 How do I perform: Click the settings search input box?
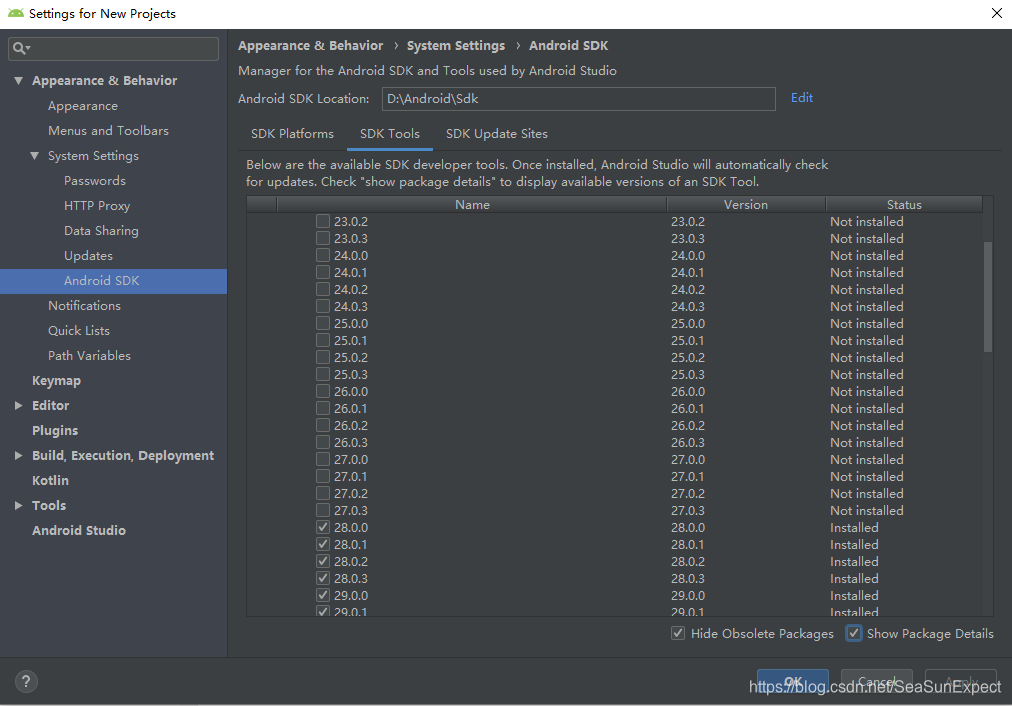tap(114, 48)
